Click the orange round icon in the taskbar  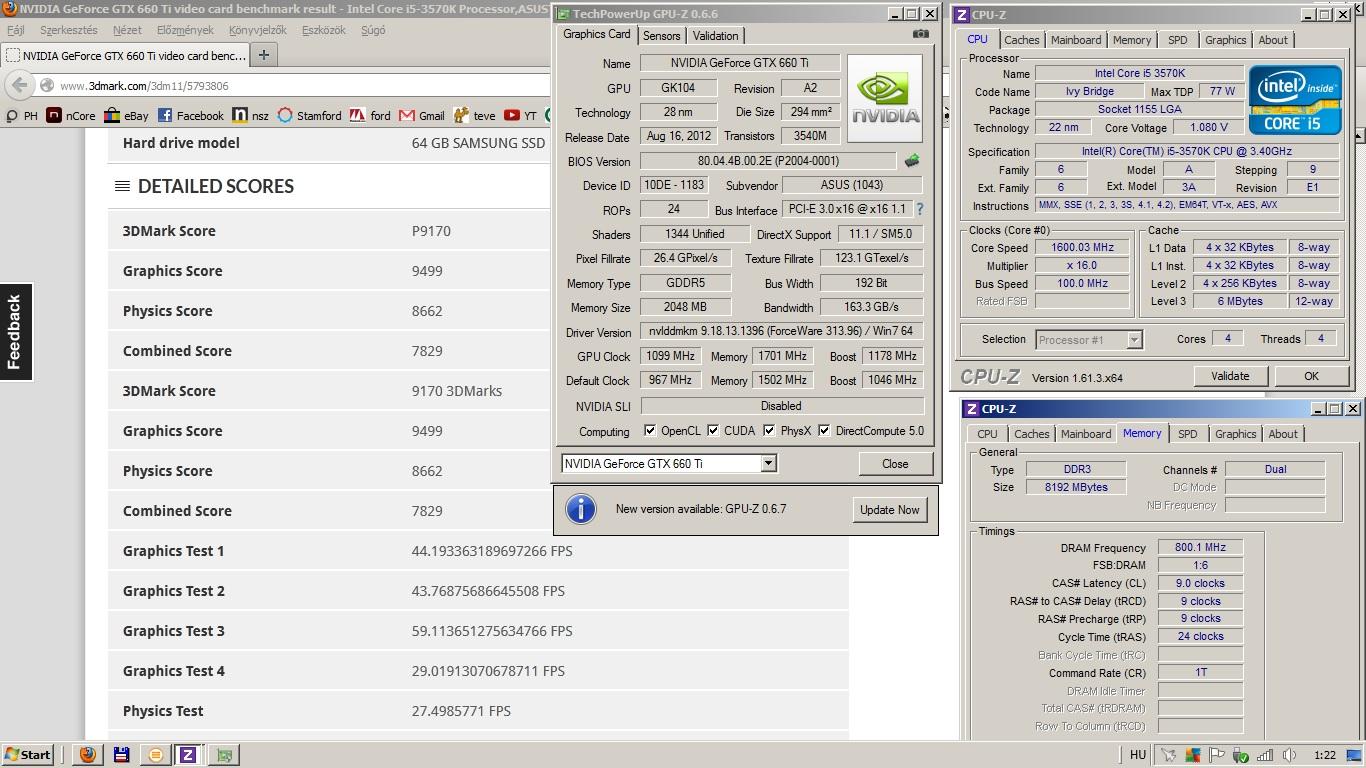155,755
